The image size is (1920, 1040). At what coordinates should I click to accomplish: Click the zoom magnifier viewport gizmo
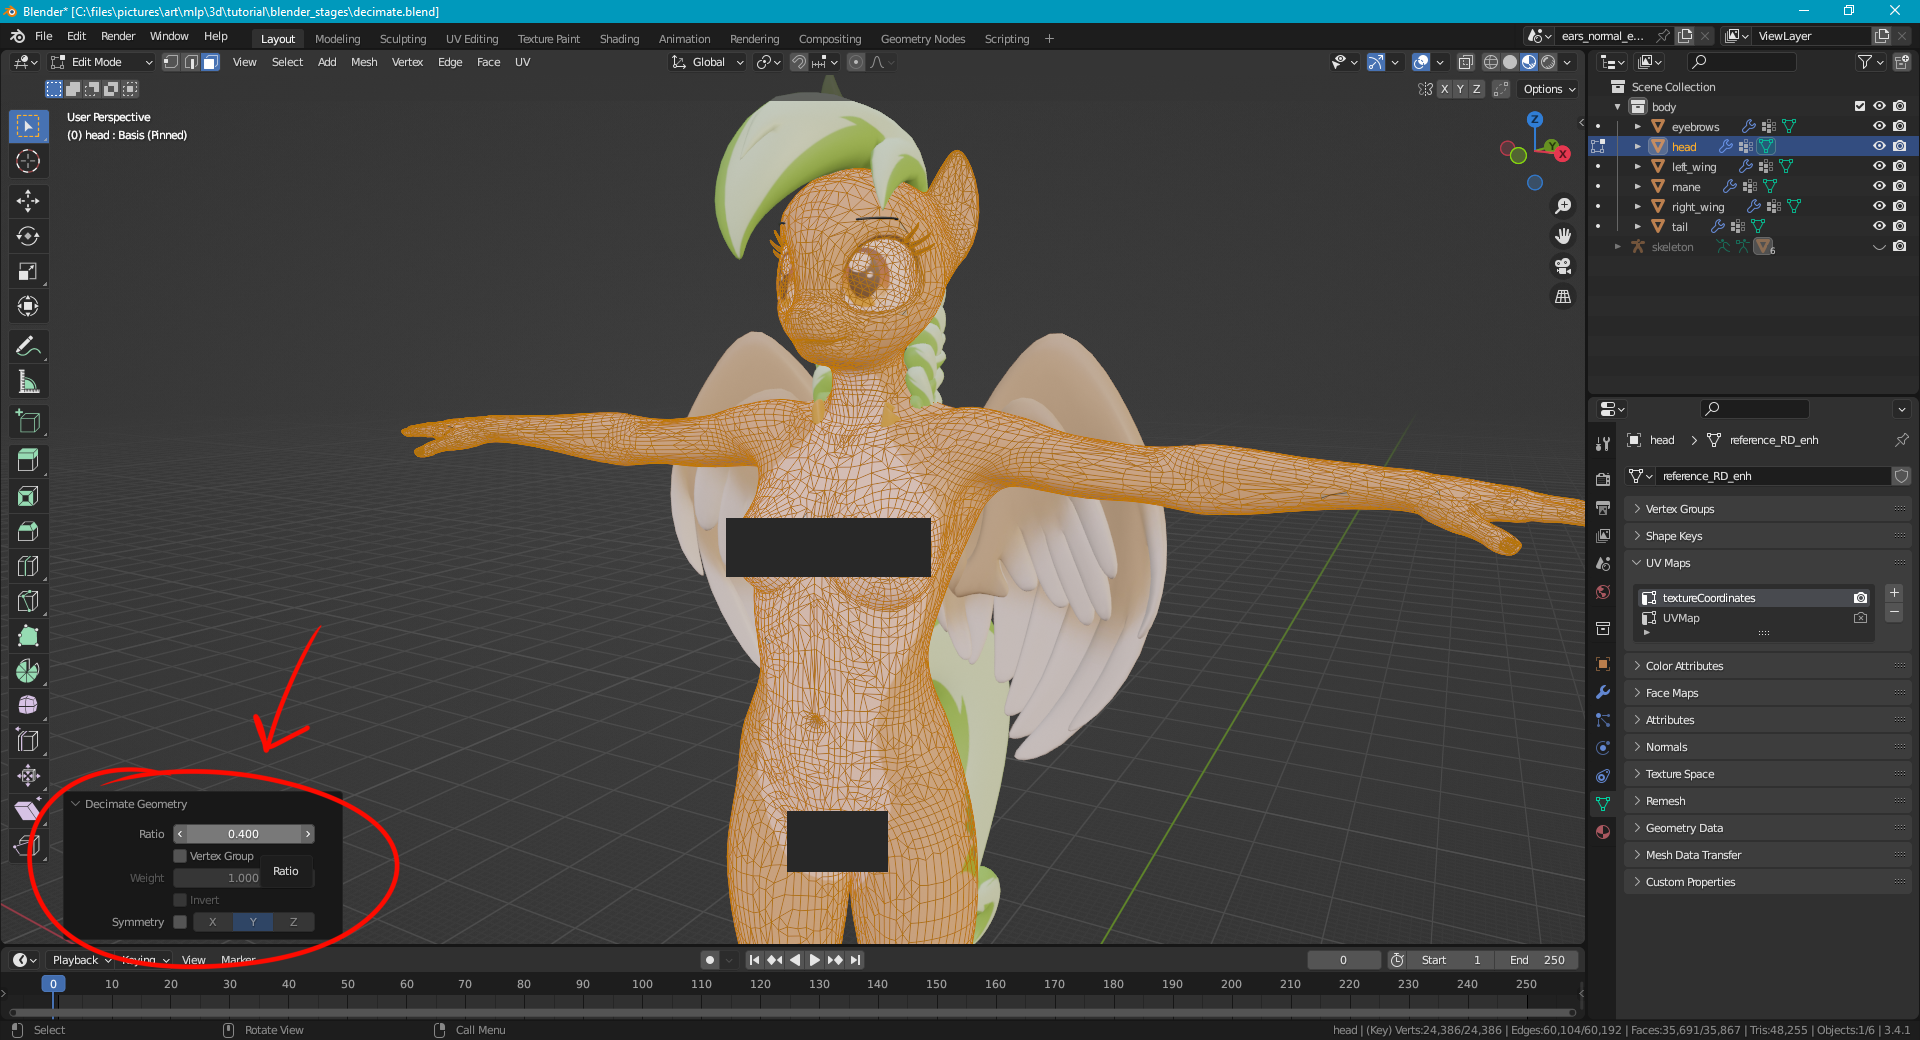tap(1563, 206)
